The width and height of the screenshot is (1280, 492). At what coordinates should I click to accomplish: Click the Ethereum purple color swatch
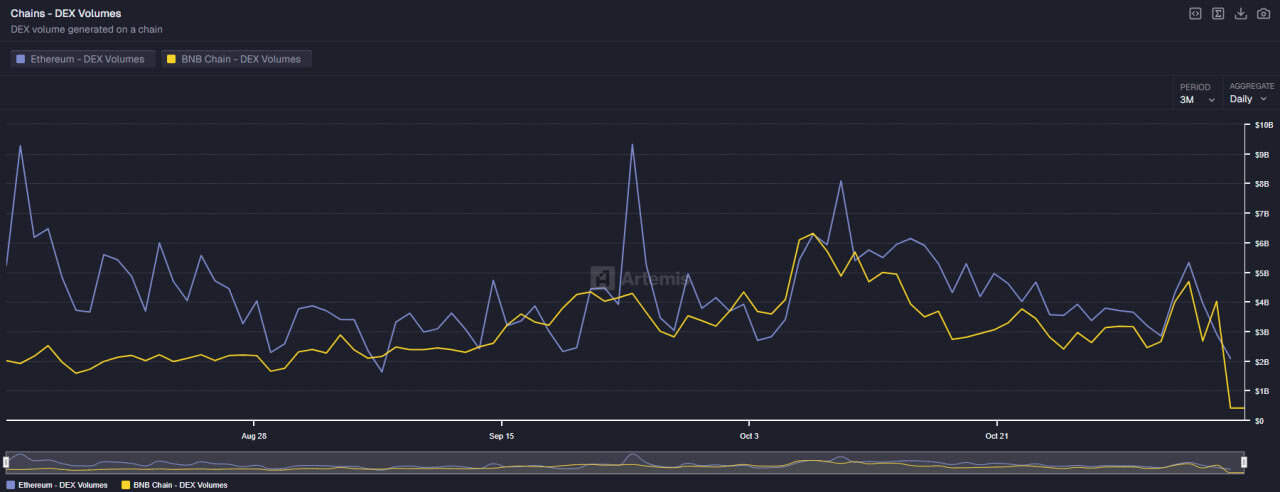point(21,59)
